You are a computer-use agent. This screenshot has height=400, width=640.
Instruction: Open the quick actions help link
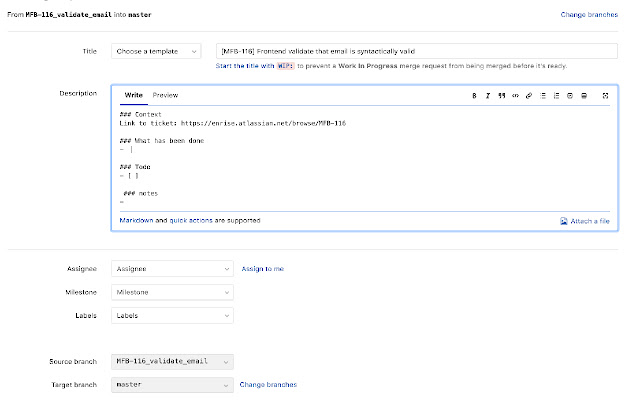(x=191, y=220)
